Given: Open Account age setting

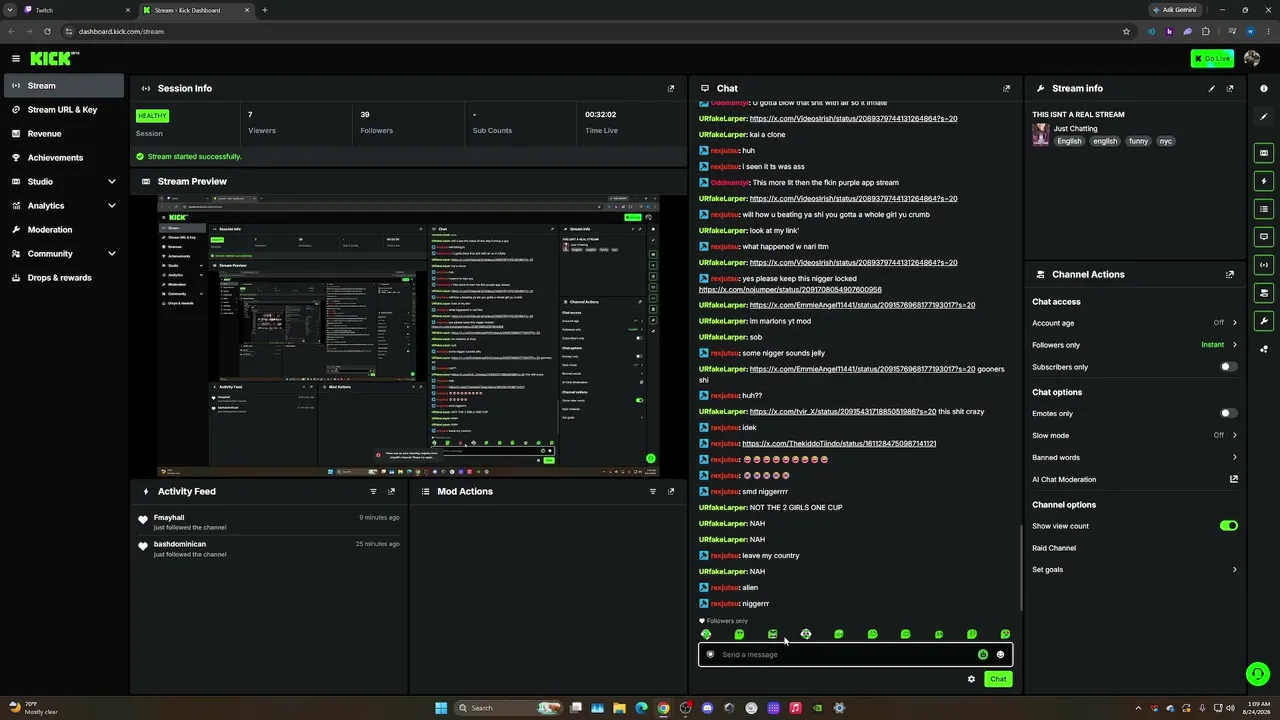Looking at the screenshot, I should click(1135, 322).
